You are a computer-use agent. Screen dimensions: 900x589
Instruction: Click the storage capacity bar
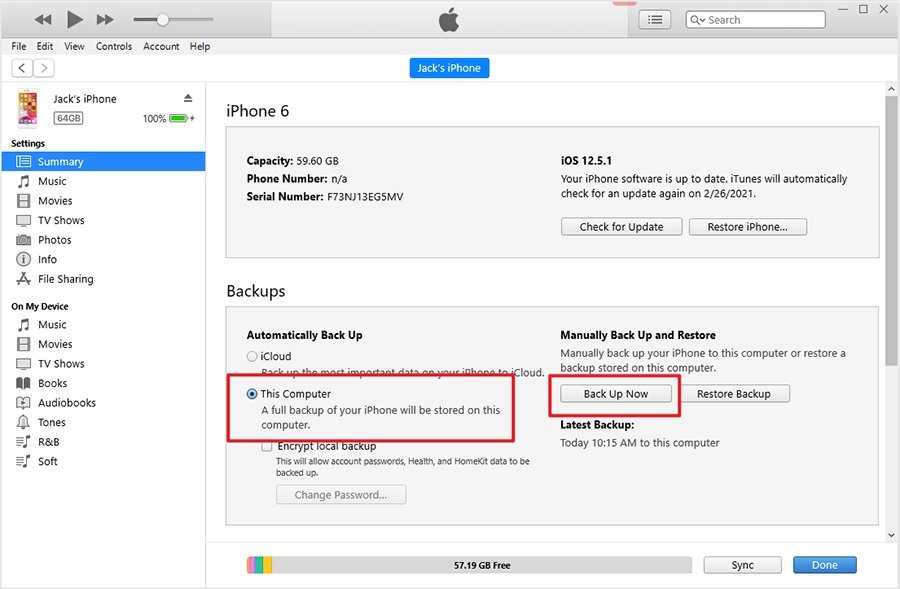click(x=469, y=565)
